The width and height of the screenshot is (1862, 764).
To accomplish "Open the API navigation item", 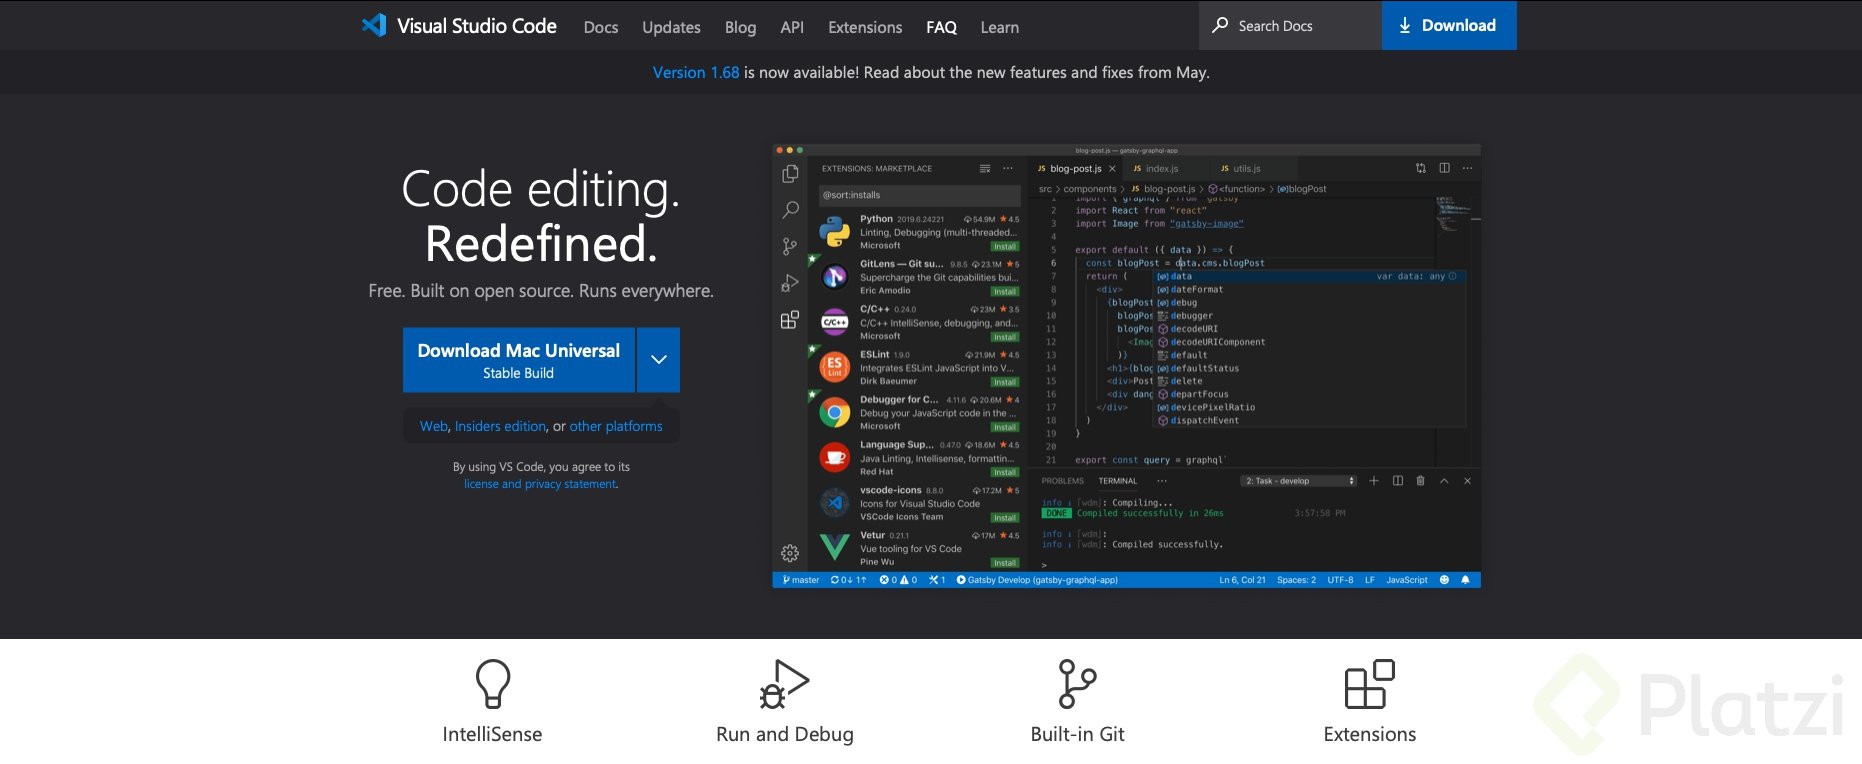I will click(x=792, y=27).
